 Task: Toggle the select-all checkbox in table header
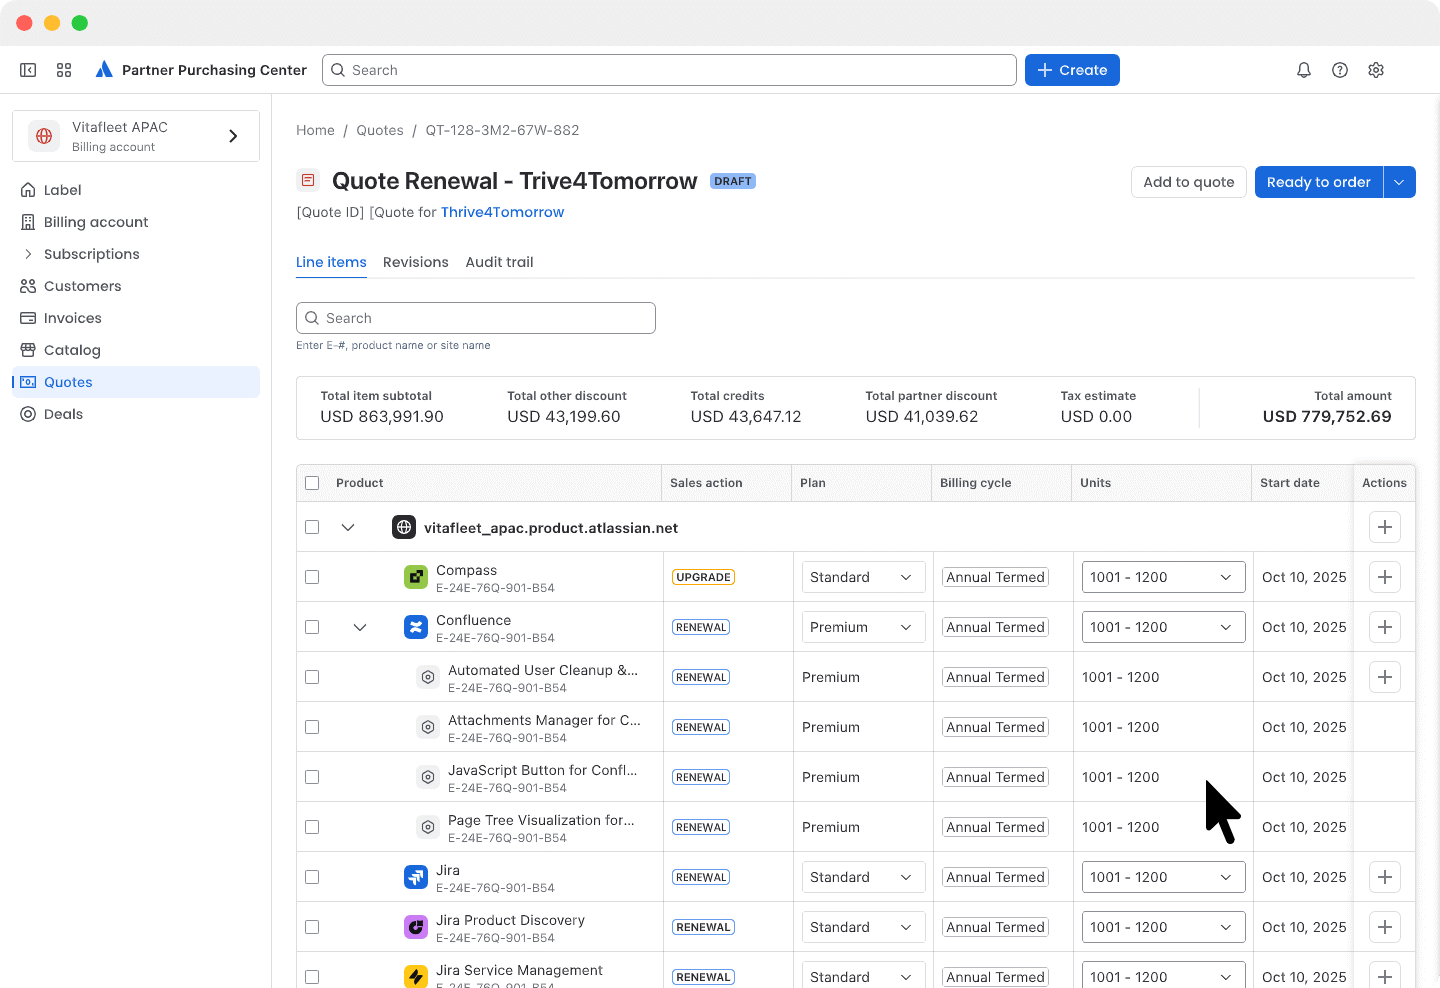[x=312, y=483]
